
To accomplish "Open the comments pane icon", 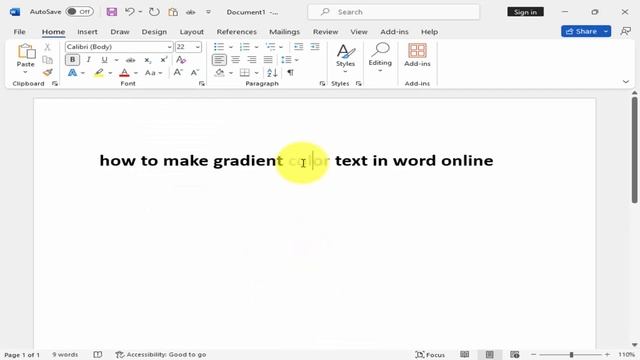I will [x=625, y=31].
